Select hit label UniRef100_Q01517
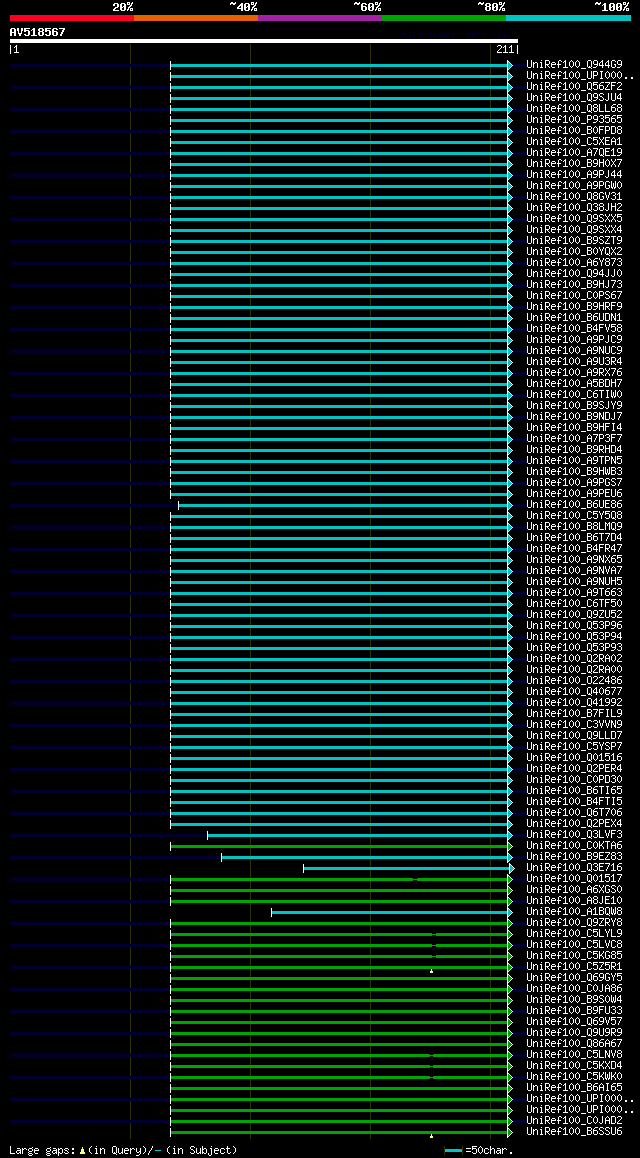The width and height of the screenshot is (640, 1158). (574, 878)
